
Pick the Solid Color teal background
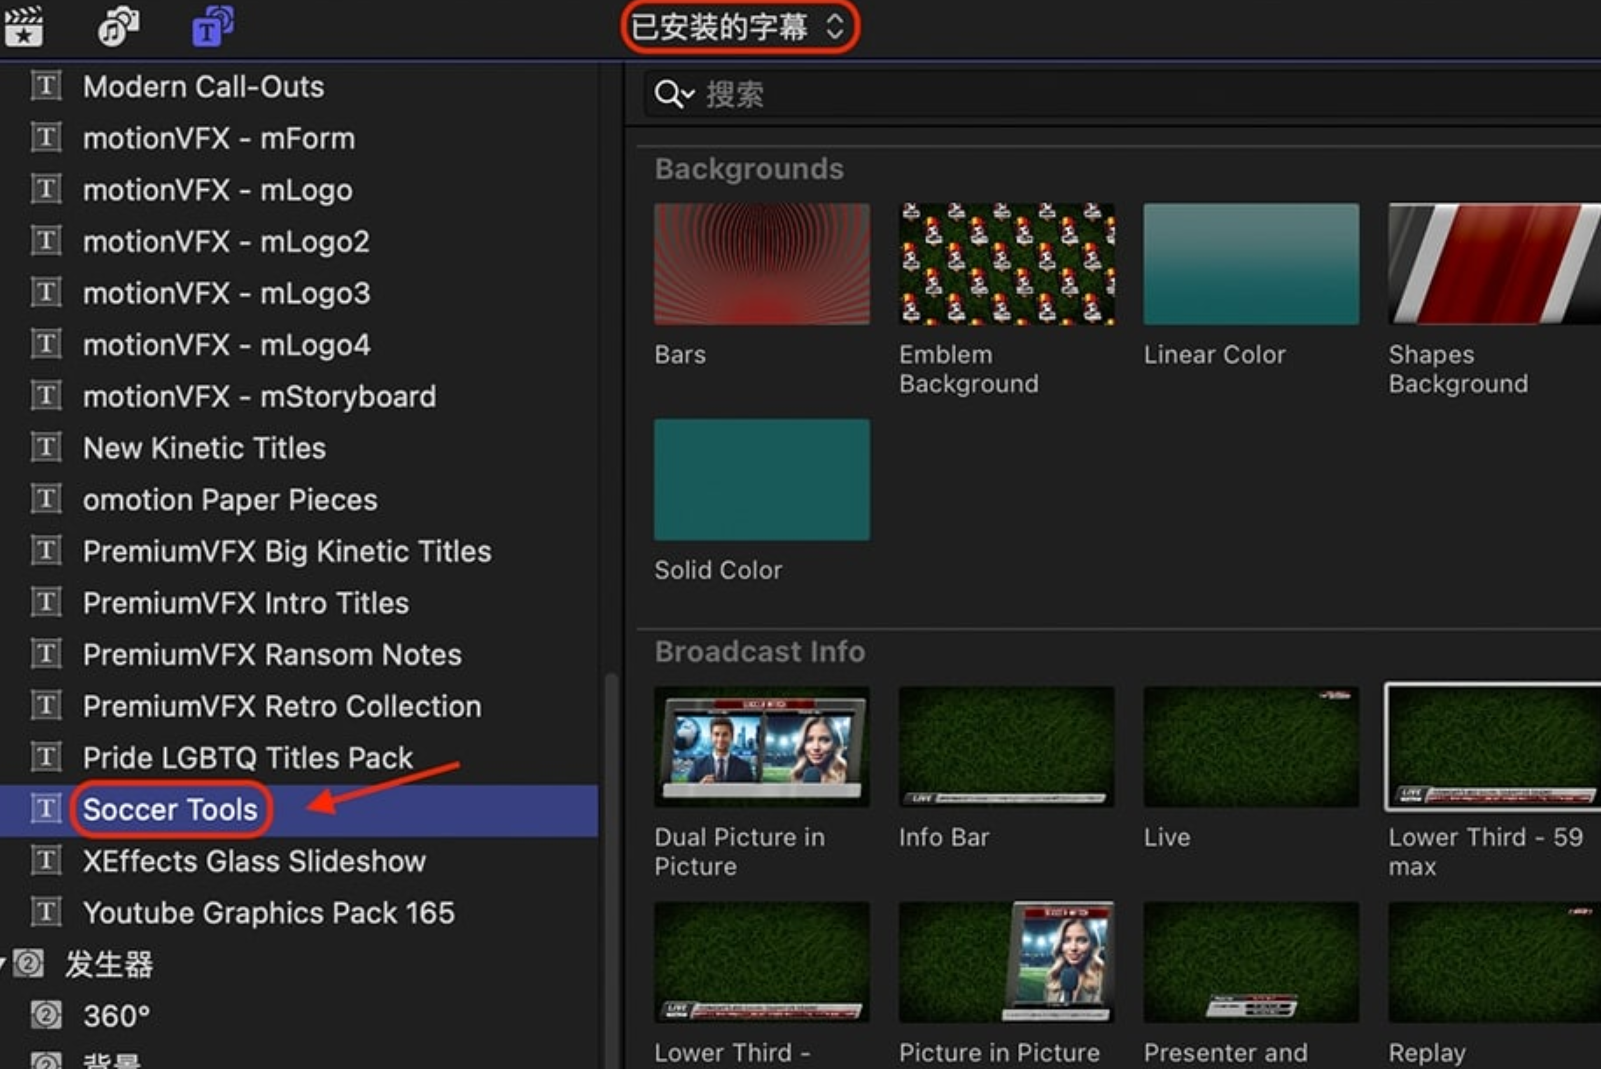pos(761,480)
